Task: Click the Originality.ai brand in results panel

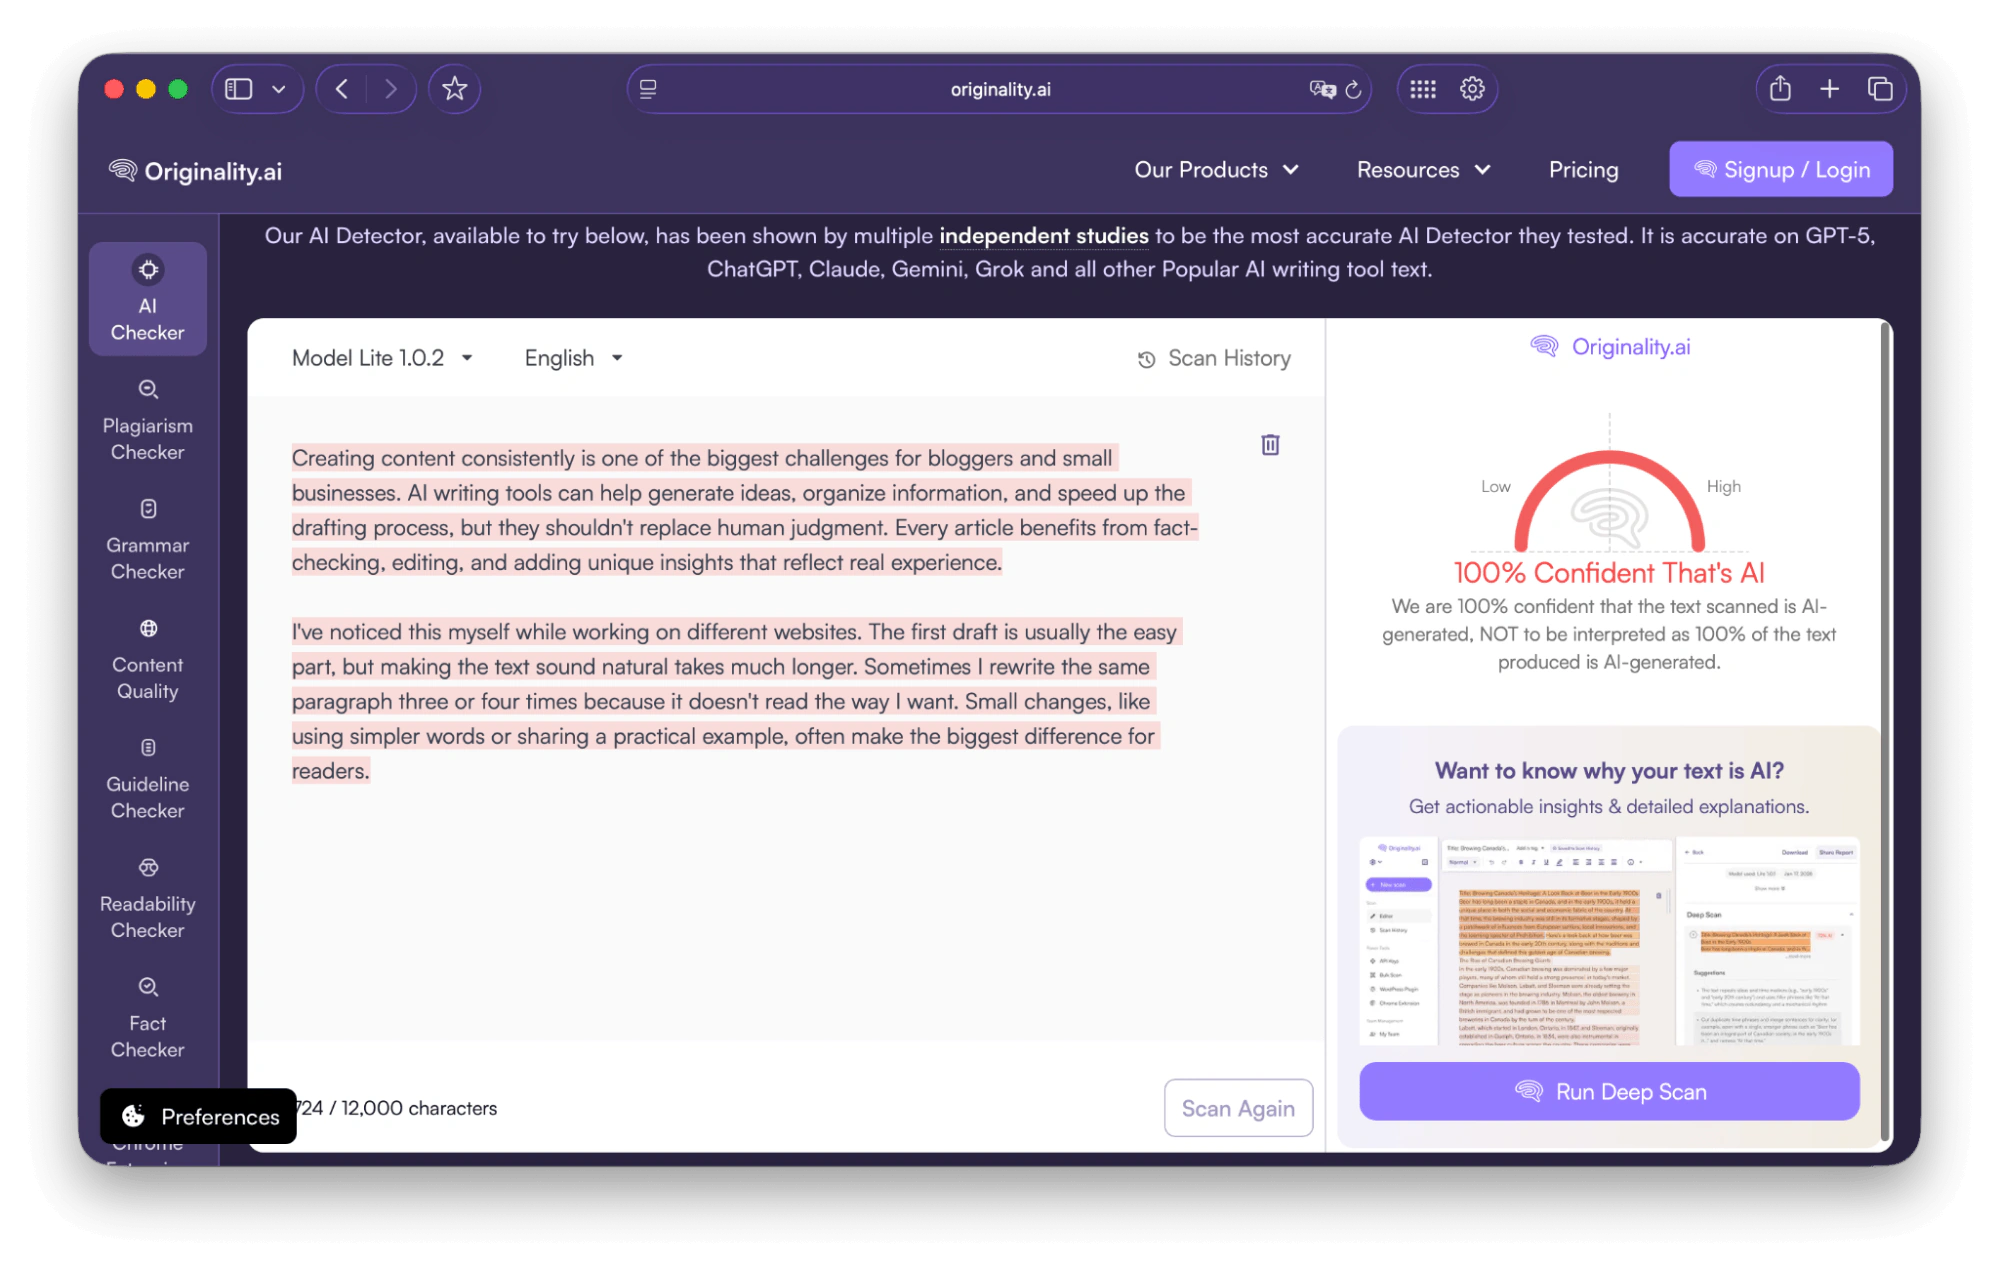Action: point(1609,347)
